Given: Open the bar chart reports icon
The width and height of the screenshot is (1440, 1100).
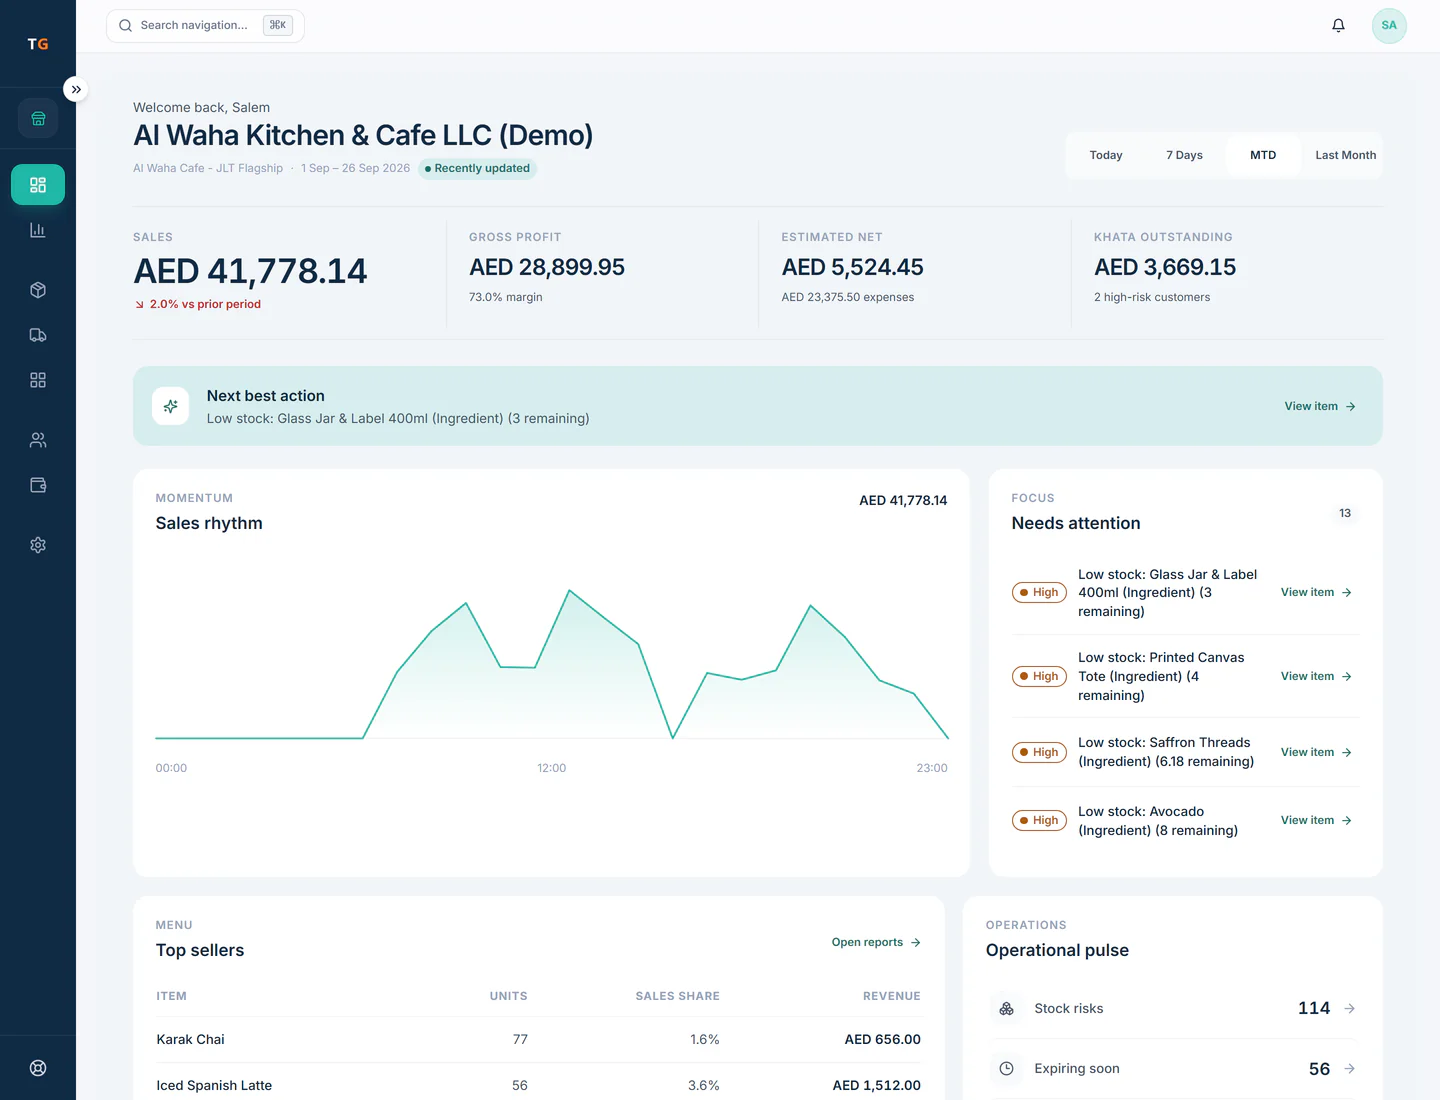Looking at the screenshot, I should click(x=38, y=230).
